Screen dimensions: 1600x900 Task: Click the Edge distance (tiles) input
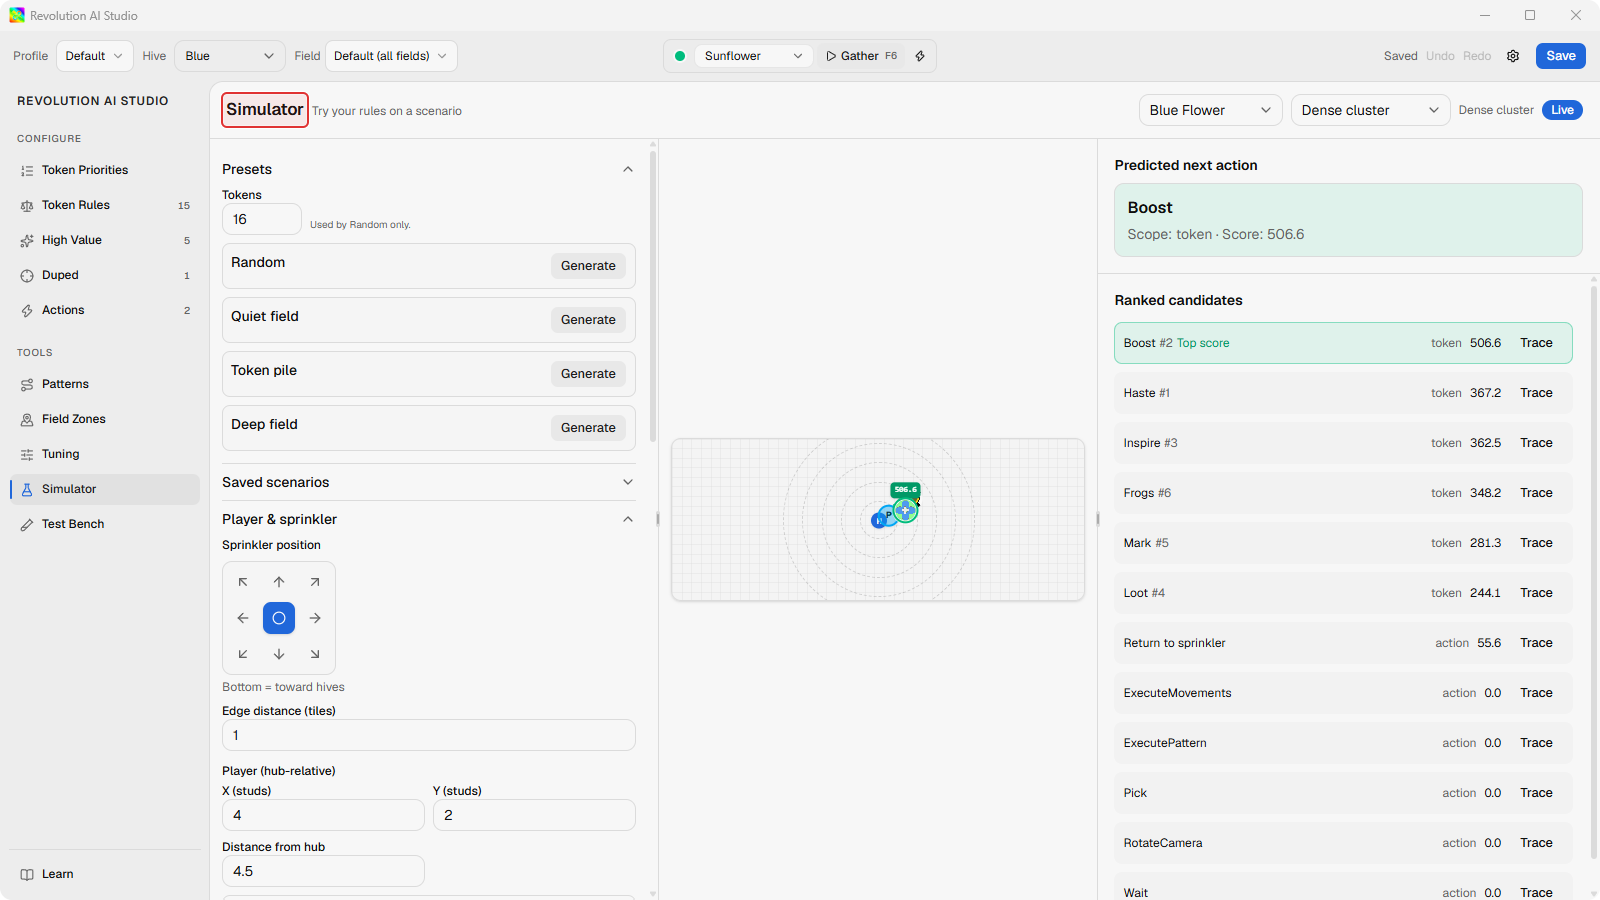428,735
